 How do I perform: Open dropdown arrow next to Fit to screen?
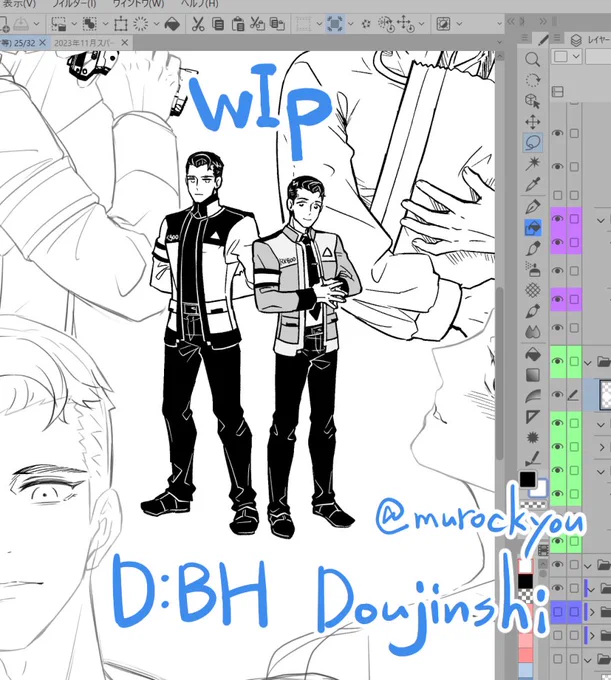(x=350, y=24)
